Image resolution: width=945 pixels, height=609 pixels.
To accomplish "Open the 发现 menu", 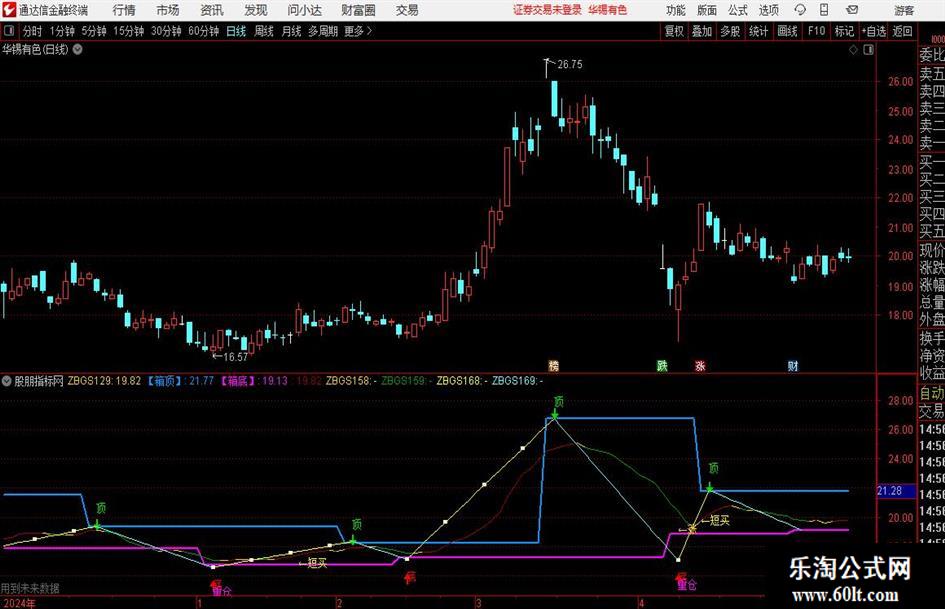I will point(256,10).
